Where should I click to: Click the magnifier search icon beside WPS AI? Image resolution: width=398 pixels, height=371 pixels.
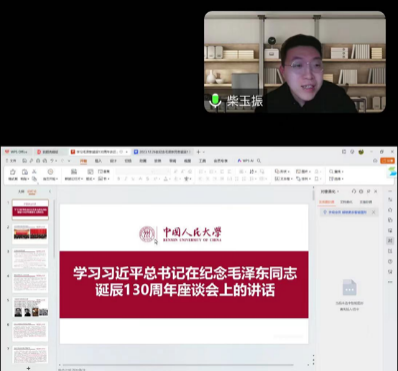tap(259, 161)
